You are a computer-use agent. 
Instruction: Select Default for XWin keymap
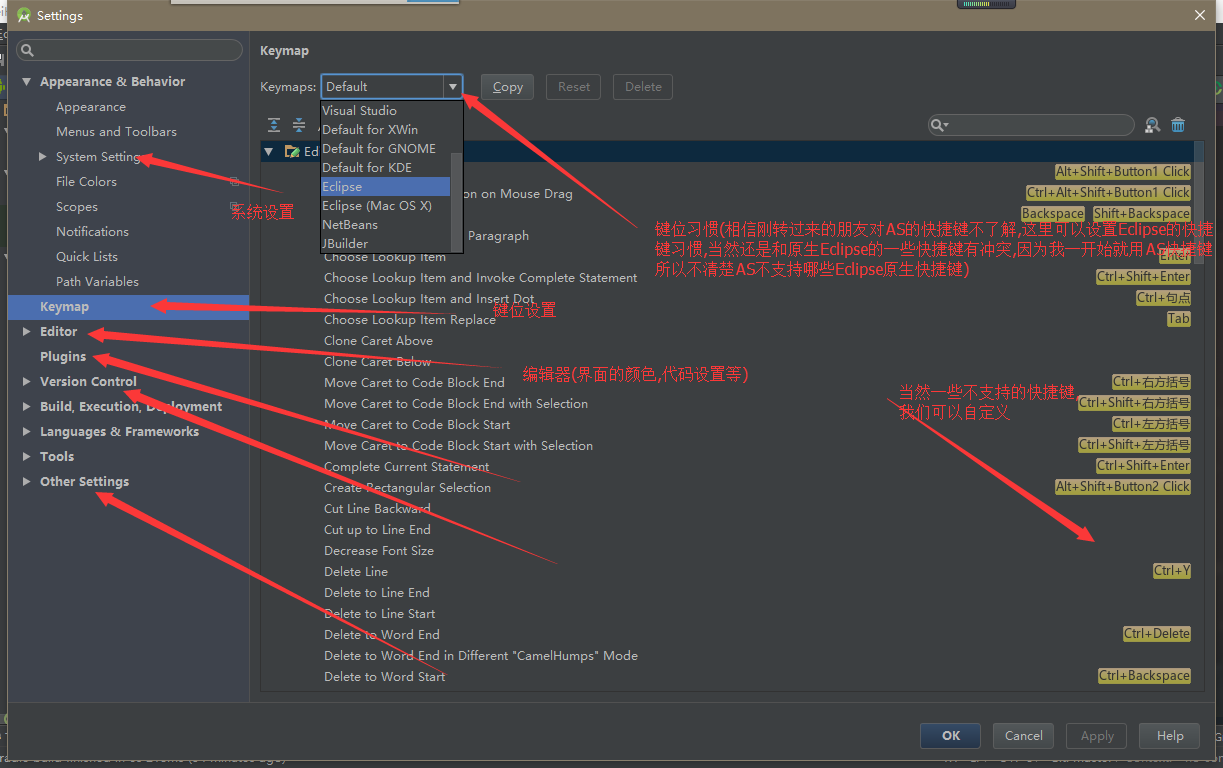(x=385, y=130)
